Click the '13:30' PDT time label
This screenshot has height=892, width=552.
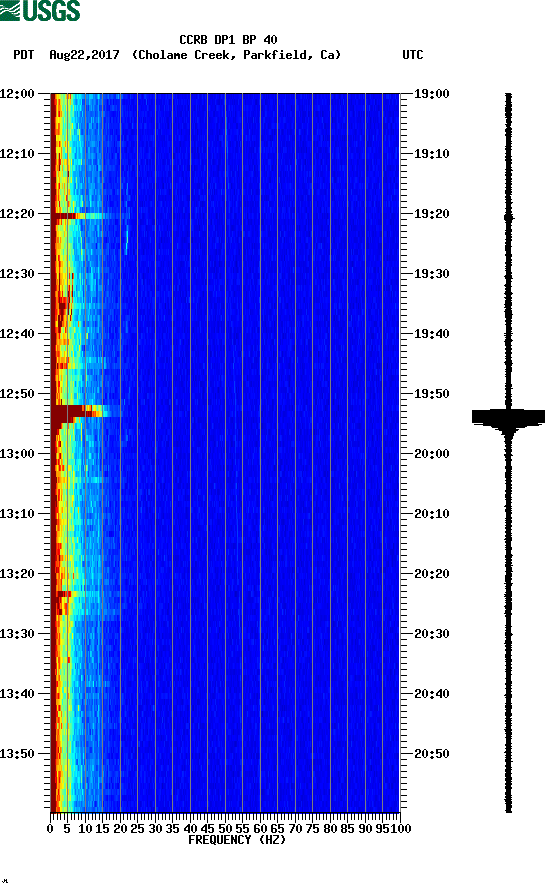pos(17,634)
